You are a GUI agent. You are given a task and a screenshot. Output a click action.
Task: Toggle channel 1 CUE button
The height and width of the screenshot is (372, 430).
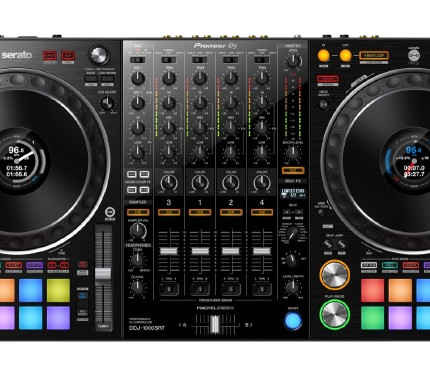[200, 212]
